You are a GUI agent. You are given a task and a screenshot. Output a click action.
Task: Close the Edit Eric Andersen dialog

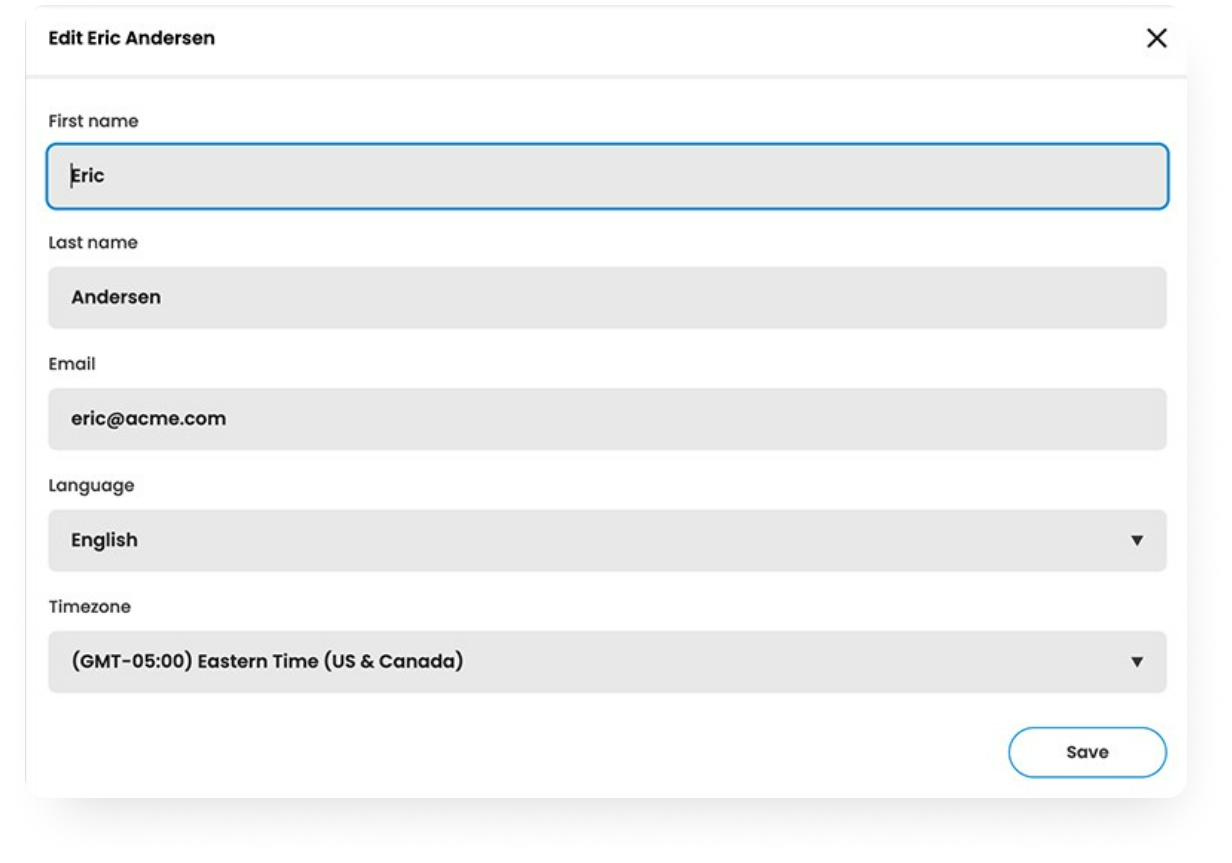click(1156, 39)
